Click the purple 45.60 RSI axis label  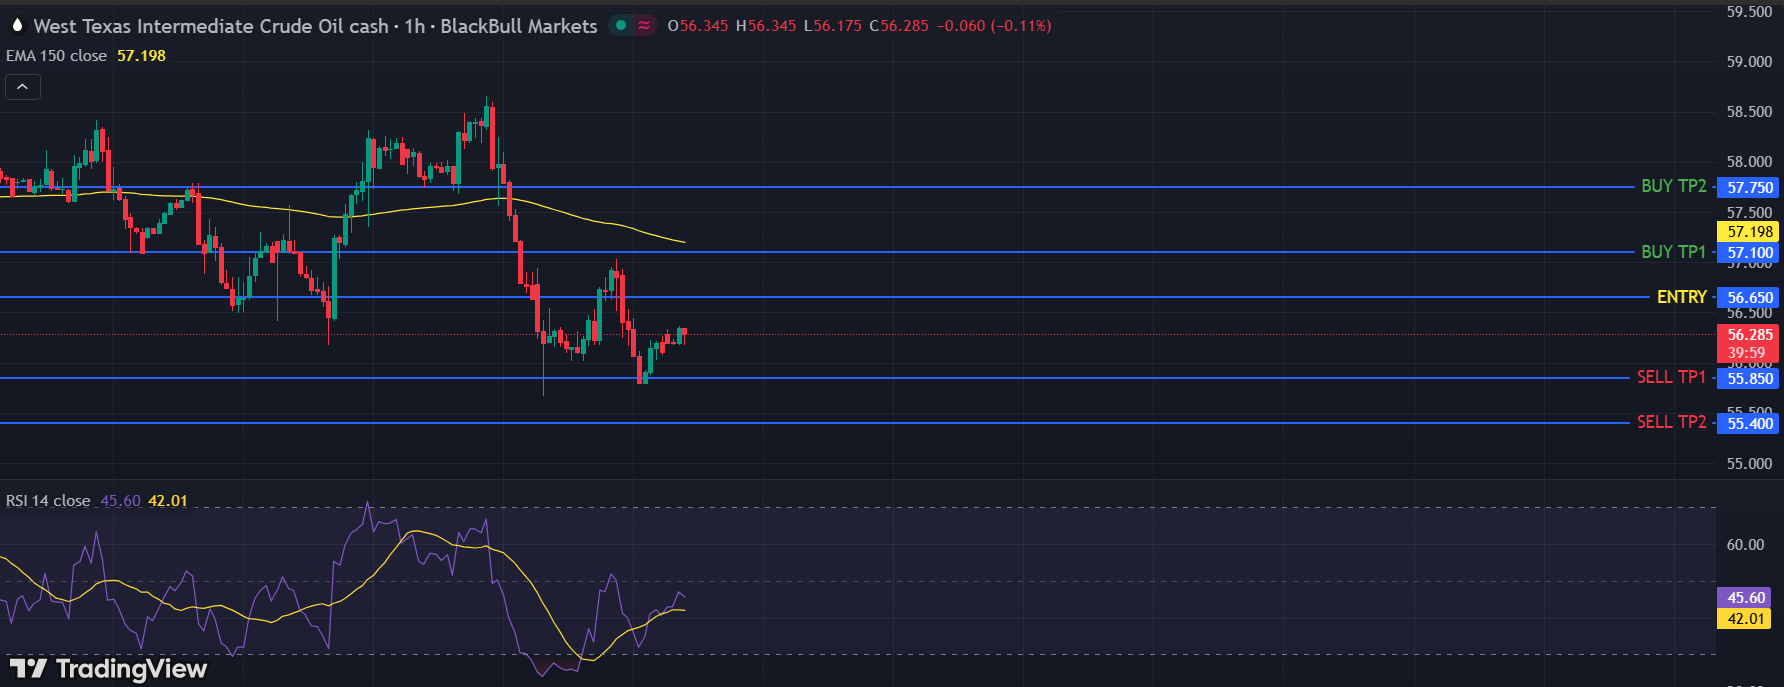coord(1745,597)
